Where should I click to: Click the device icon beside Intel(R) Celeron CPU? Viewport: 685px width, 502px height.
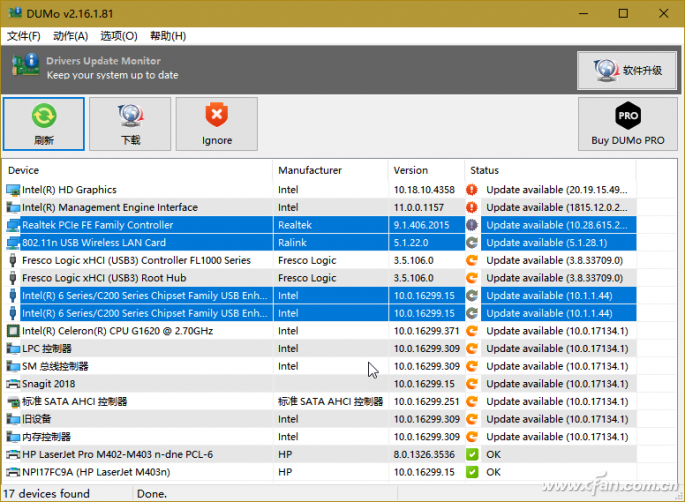coord(13,331)
